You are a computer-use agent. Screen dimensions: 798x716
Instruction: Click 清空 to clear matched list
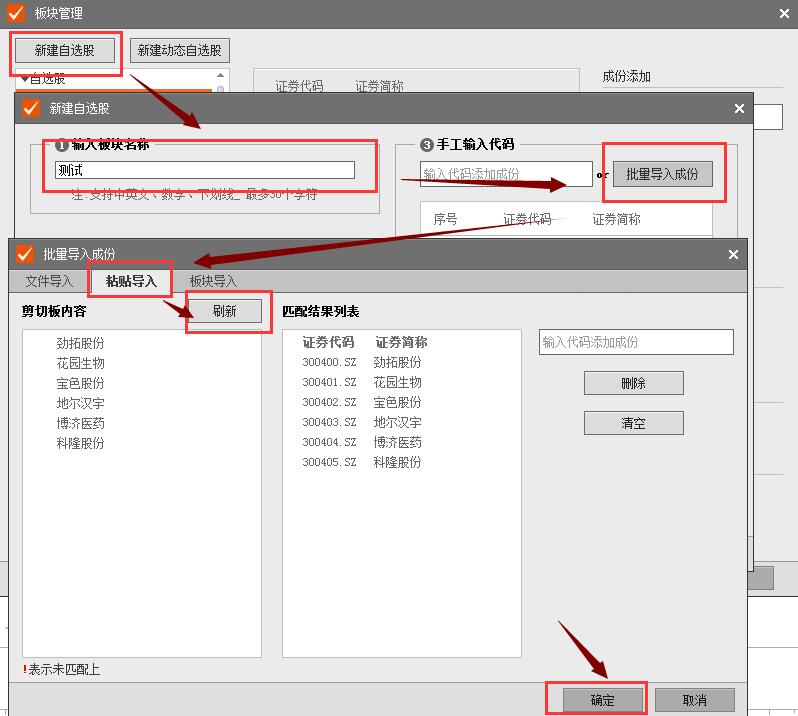pyautogui.click(x=633, y=423)
